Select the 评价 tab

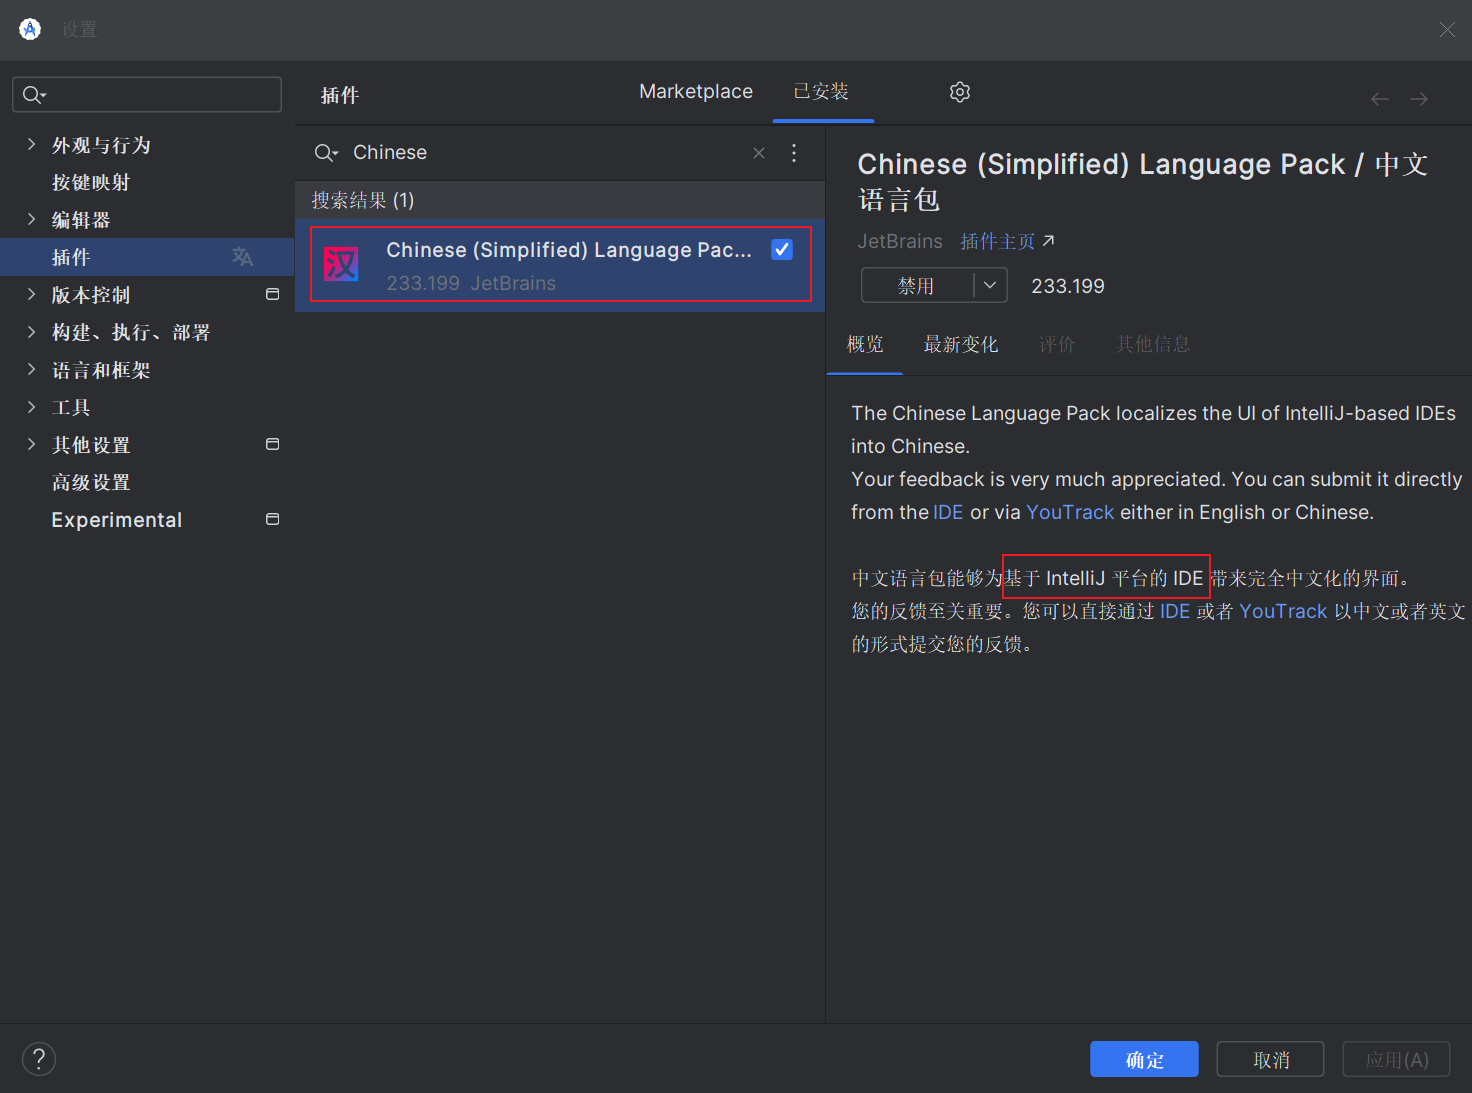click(1057, 345)
